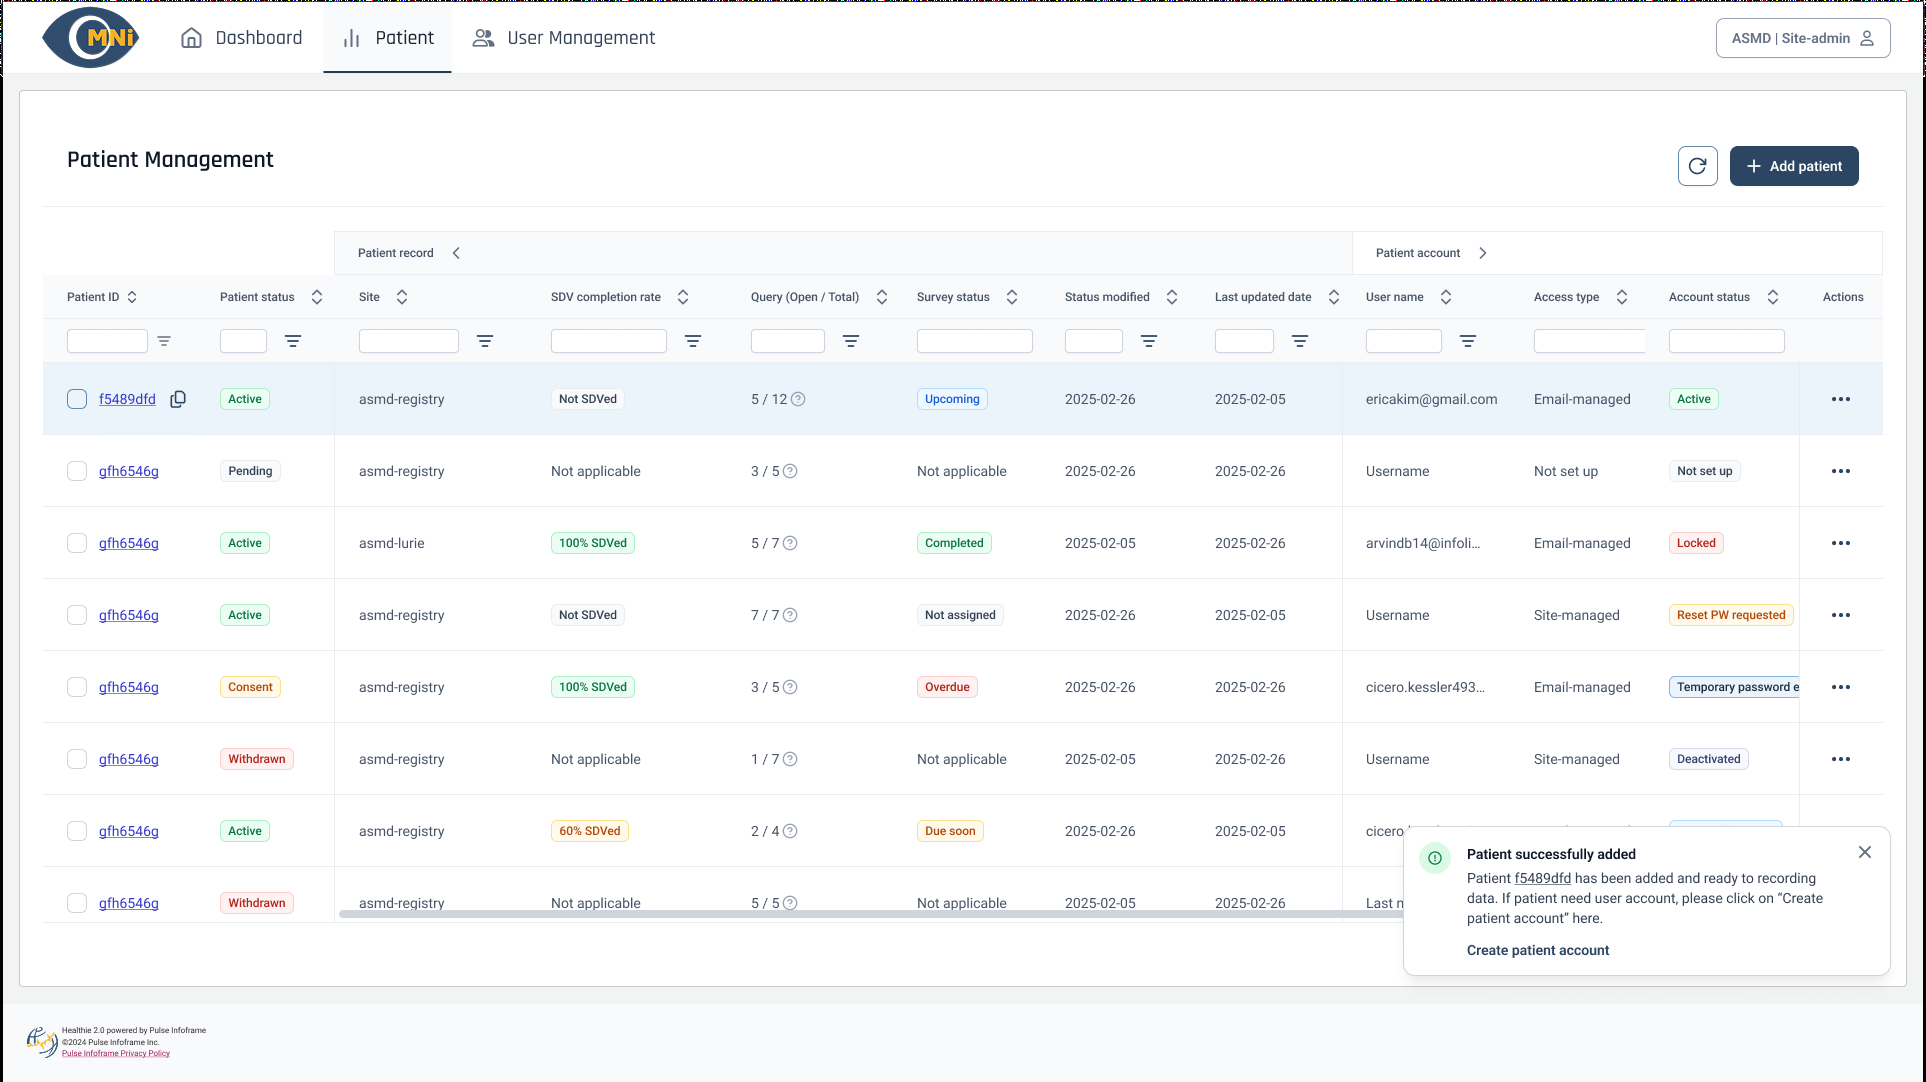Open actions menu for the f5489dfd row
The image size is (1926, 1082).
tap(1841, 399)
